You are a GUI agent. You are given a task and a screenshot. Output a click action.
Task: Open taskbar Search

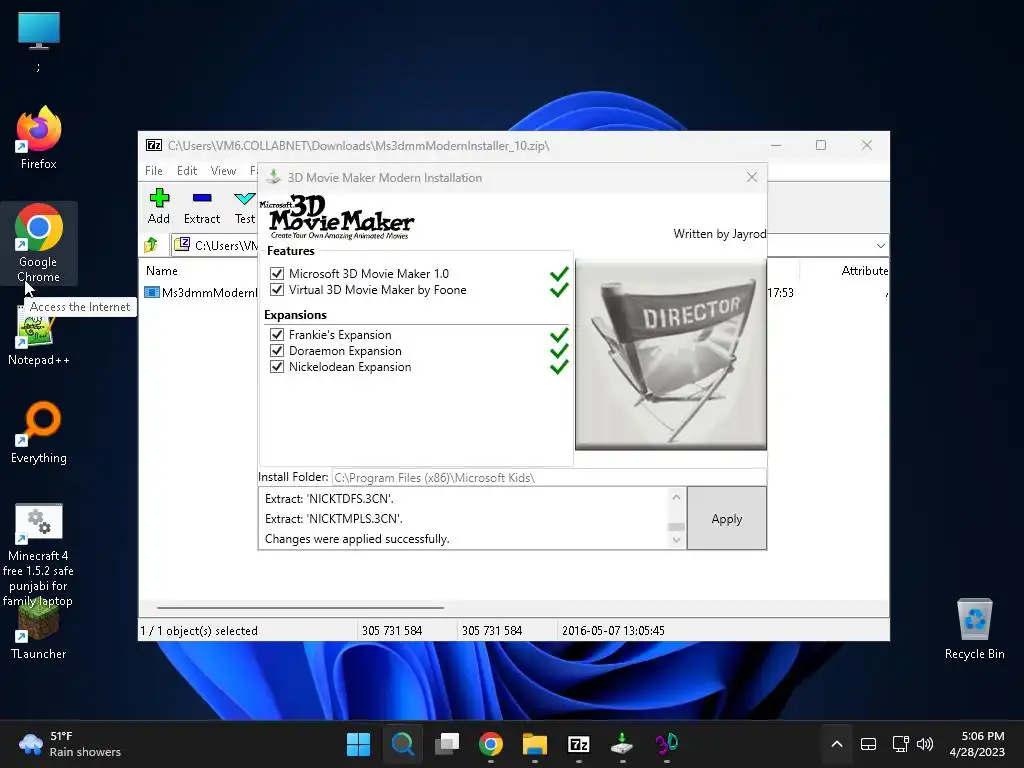click(x=402, y=744)
